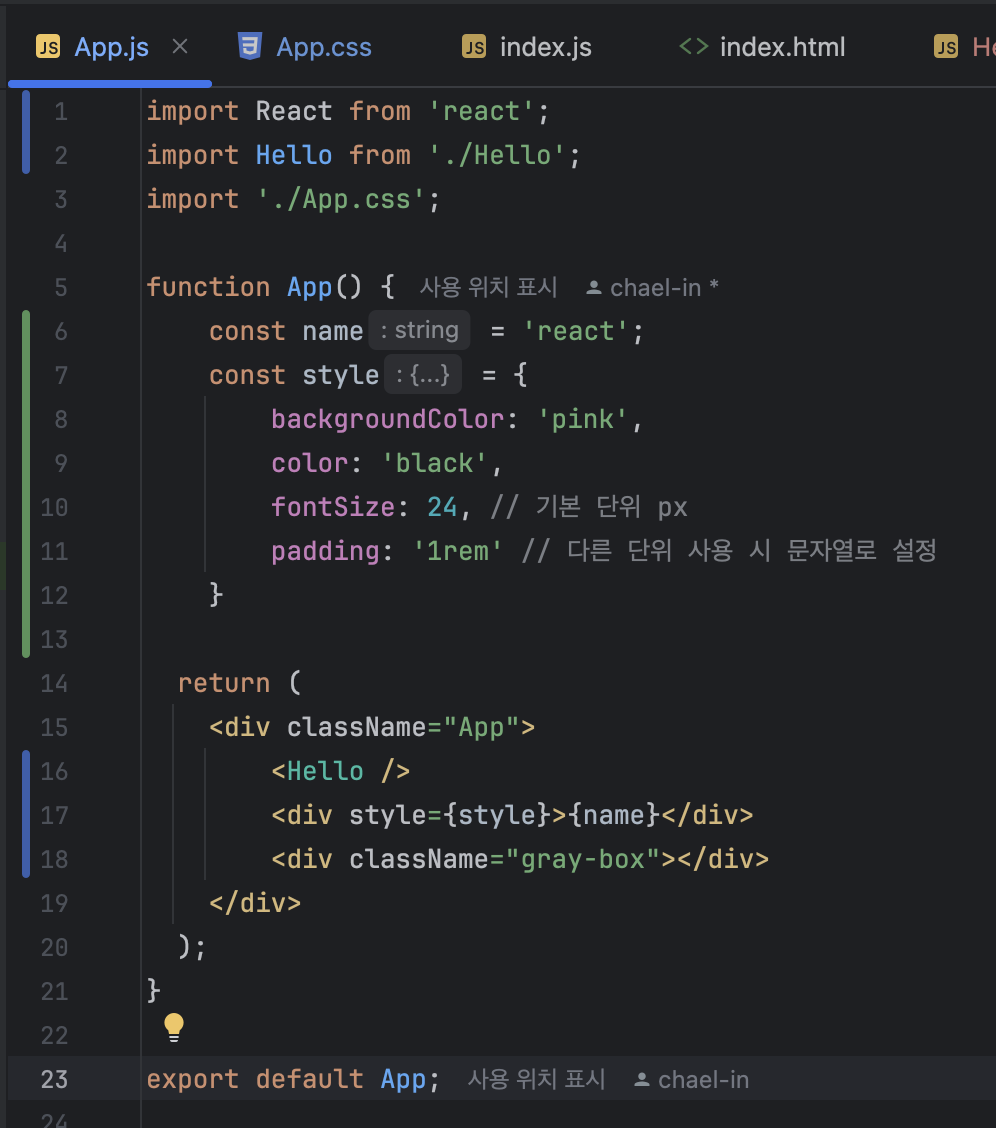This screenshot has height=1128, width=996.
Task: Click the HTML brackets icon on index.html tab
Action: [x=694, y=47]
